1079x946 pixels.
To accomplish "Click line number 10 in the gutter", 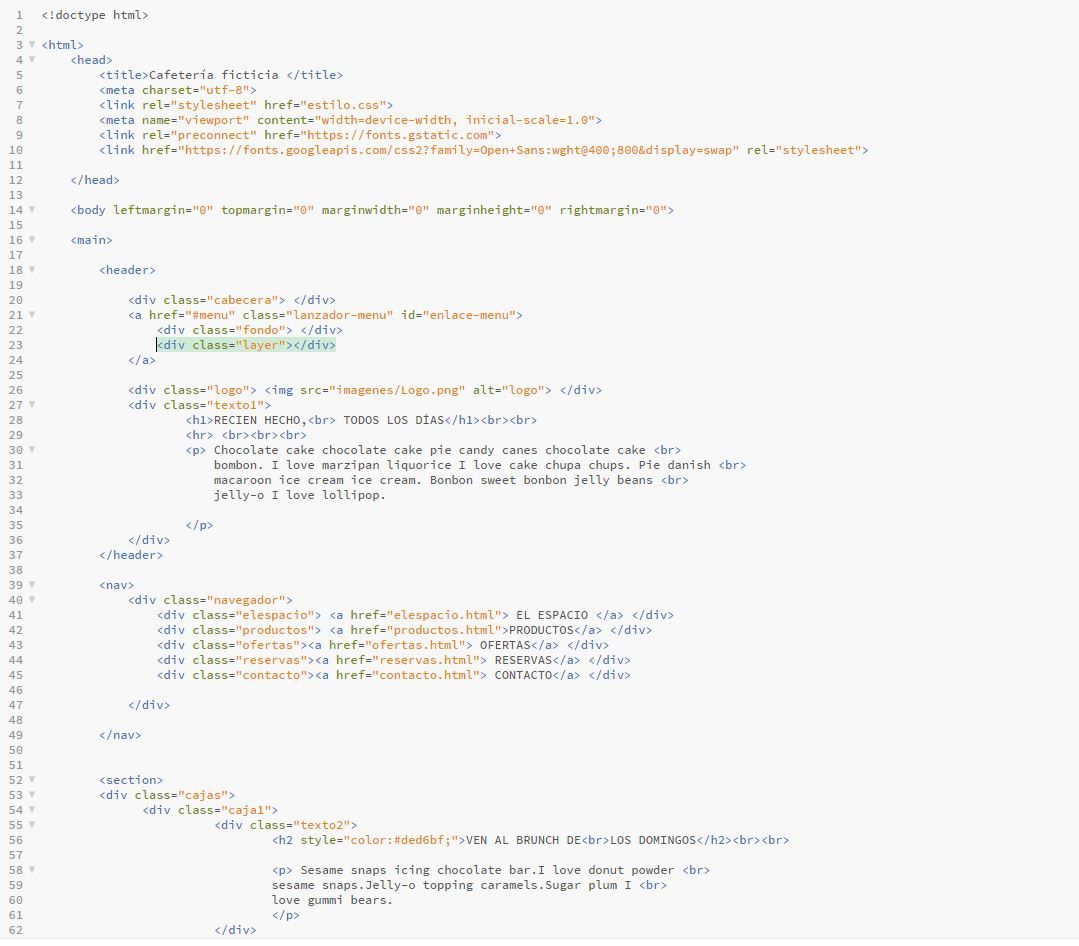I will [16, 150].
